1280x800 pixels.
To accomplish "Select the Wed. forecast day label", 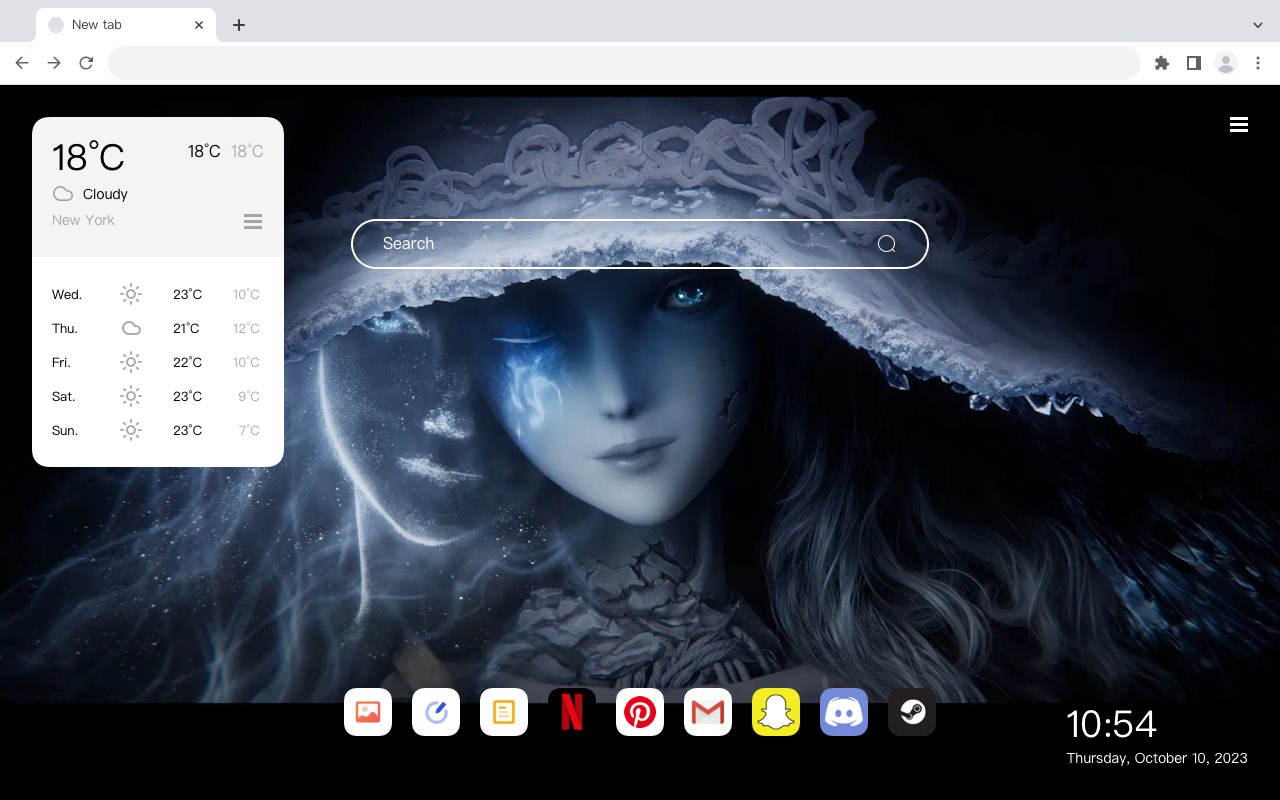I will click(67, 295).
